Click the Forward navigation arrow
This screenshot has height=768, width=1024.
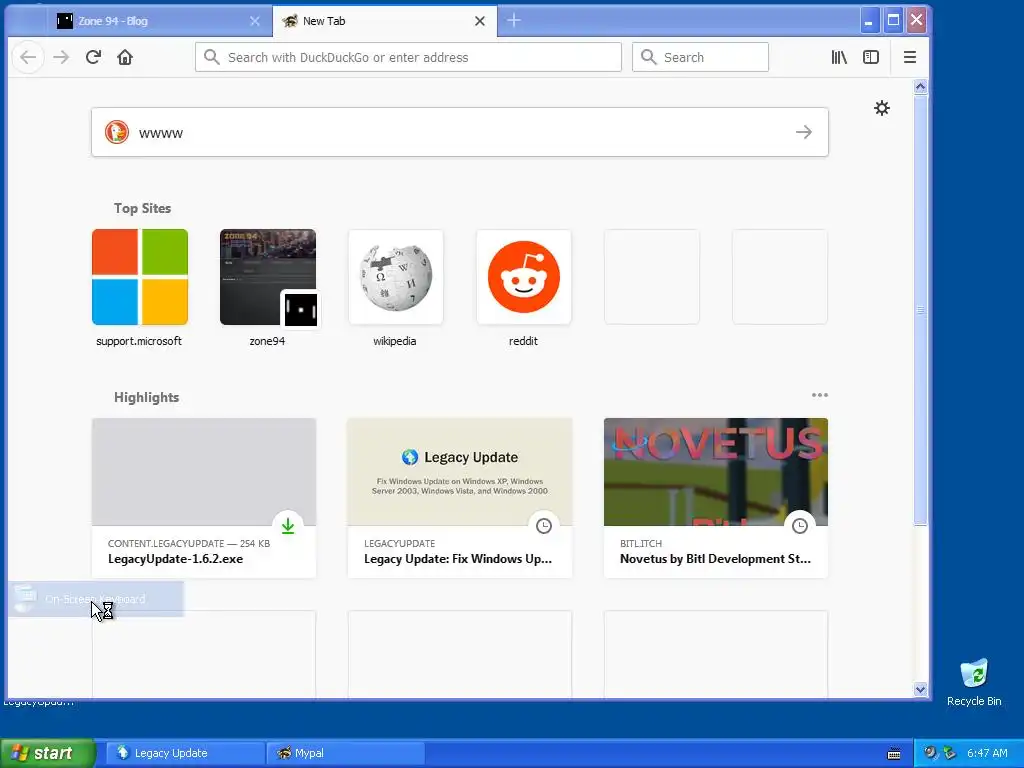tap(61, 57)
